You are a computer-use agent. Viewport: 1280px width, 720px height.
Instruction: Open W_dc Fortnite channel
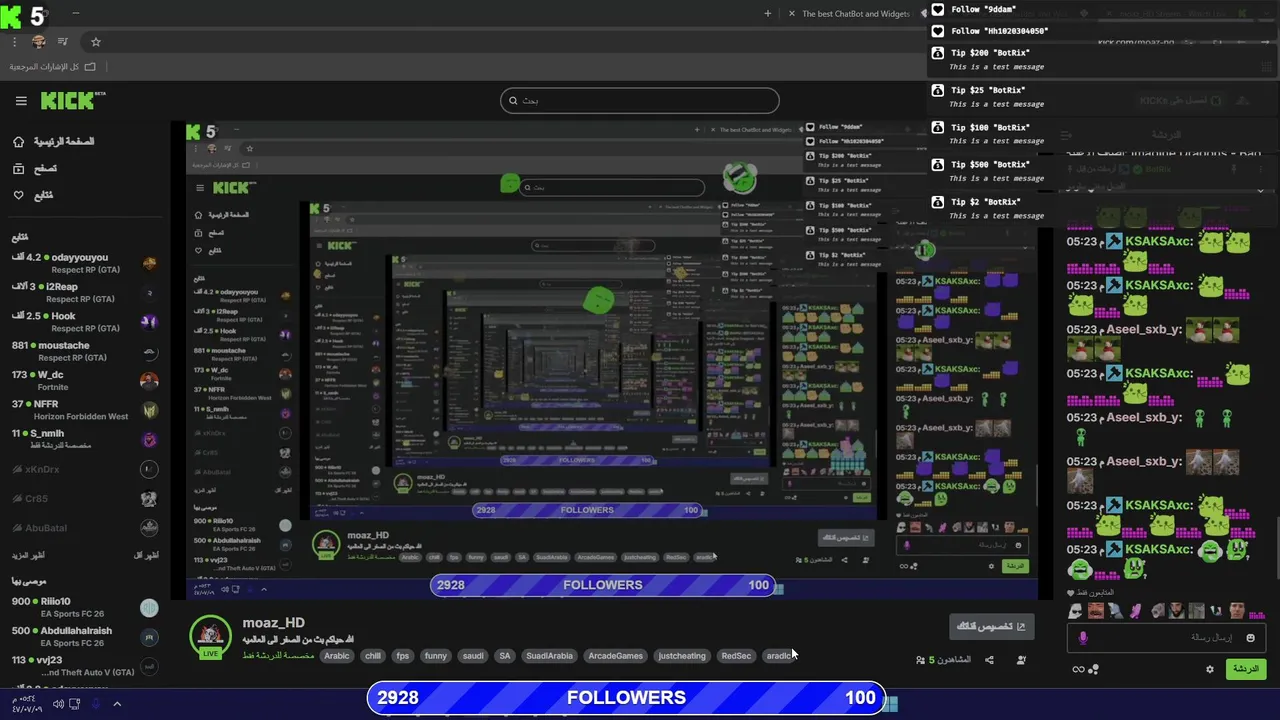[82, 380]
